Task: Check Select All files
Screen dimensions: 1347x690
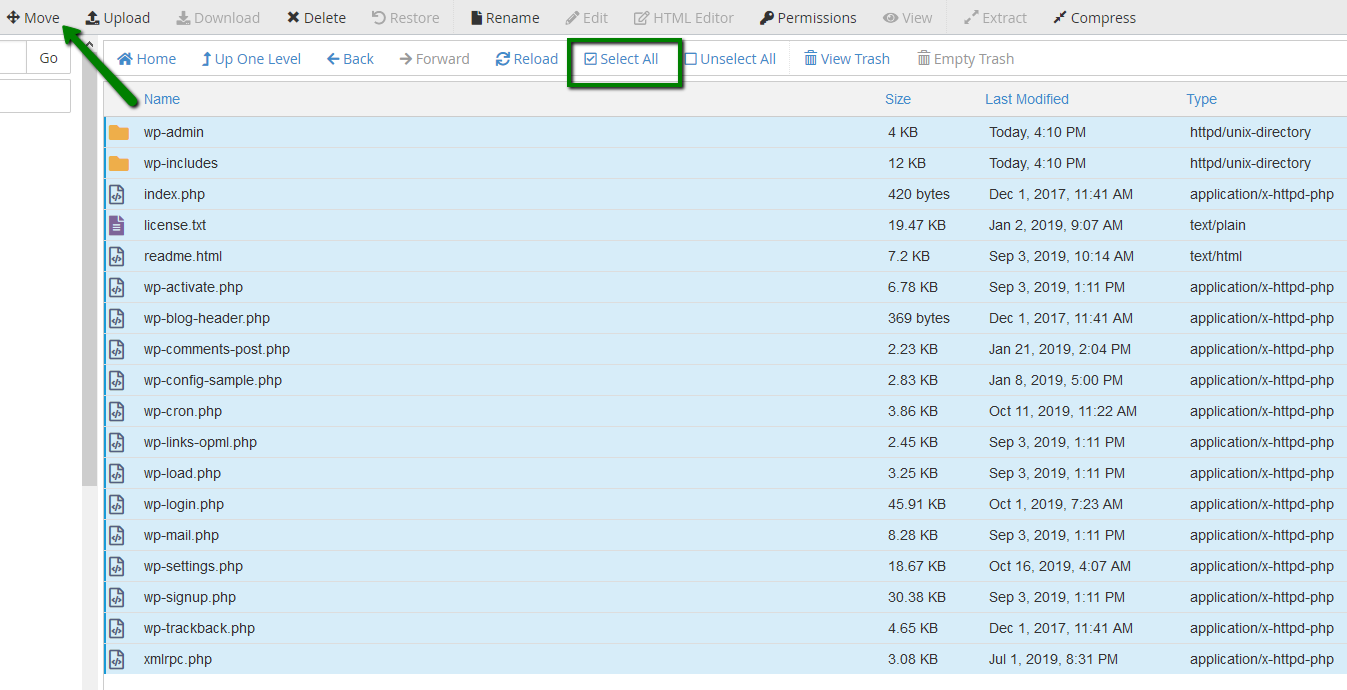Action: pos(621,59)
